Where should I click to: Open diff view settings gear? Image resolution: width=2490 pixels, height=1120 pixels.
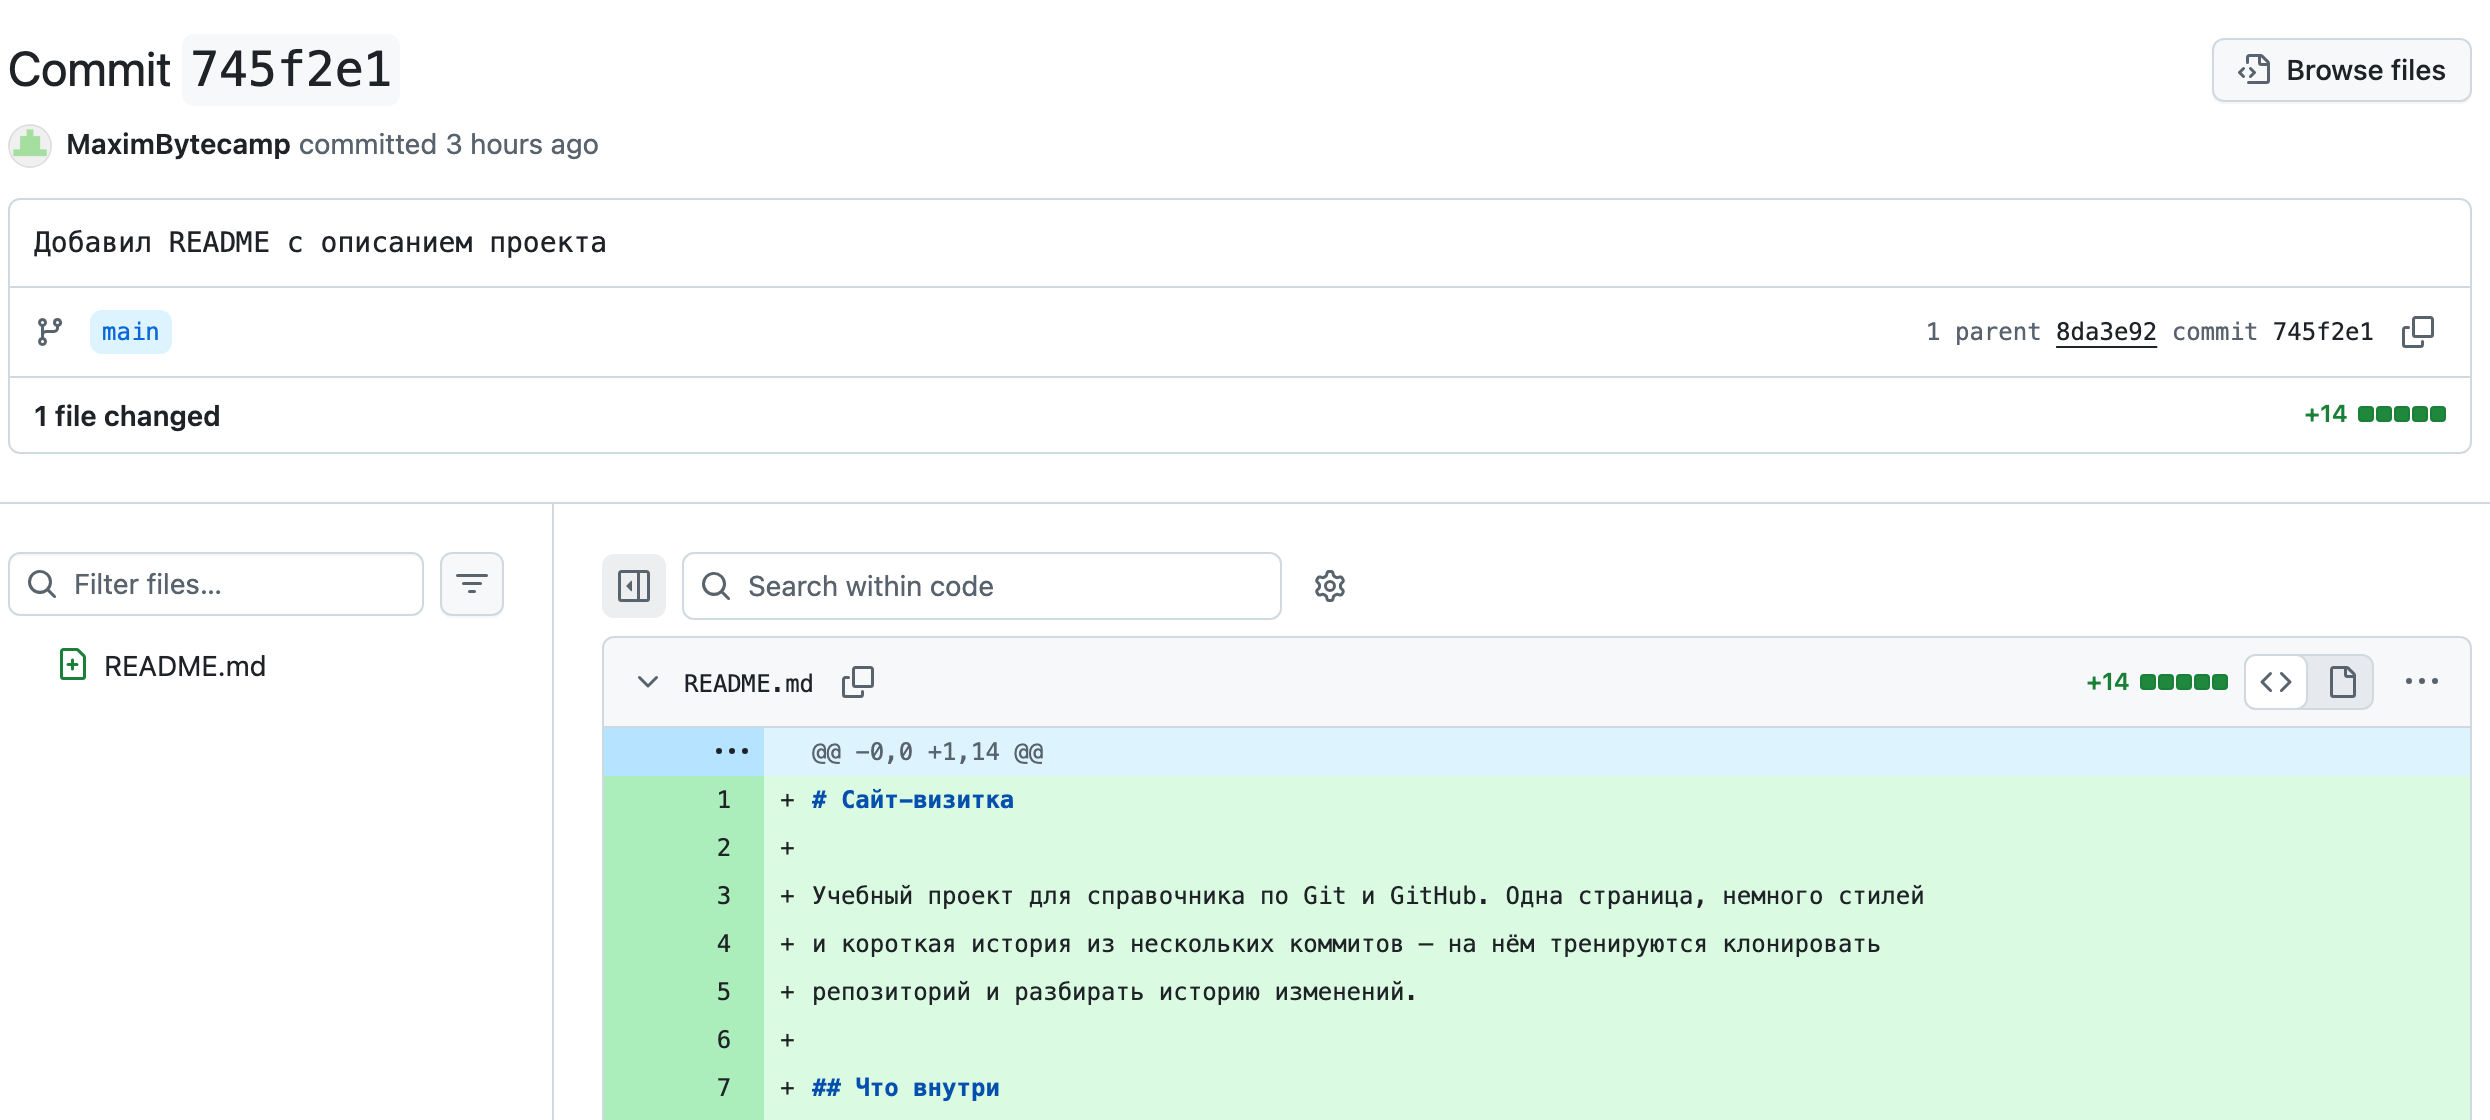coord(1330,586)
